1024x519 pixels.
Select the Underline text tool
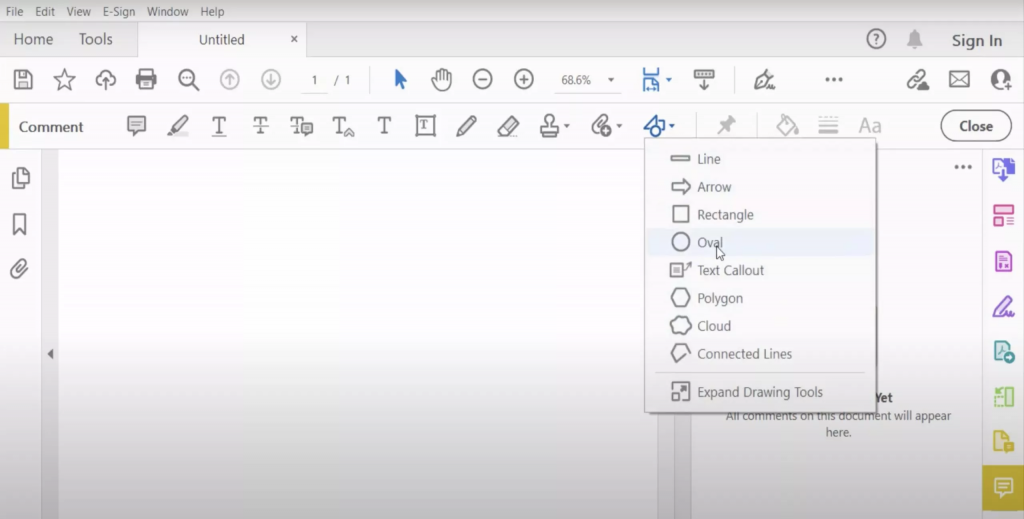[x=219, y=125]
